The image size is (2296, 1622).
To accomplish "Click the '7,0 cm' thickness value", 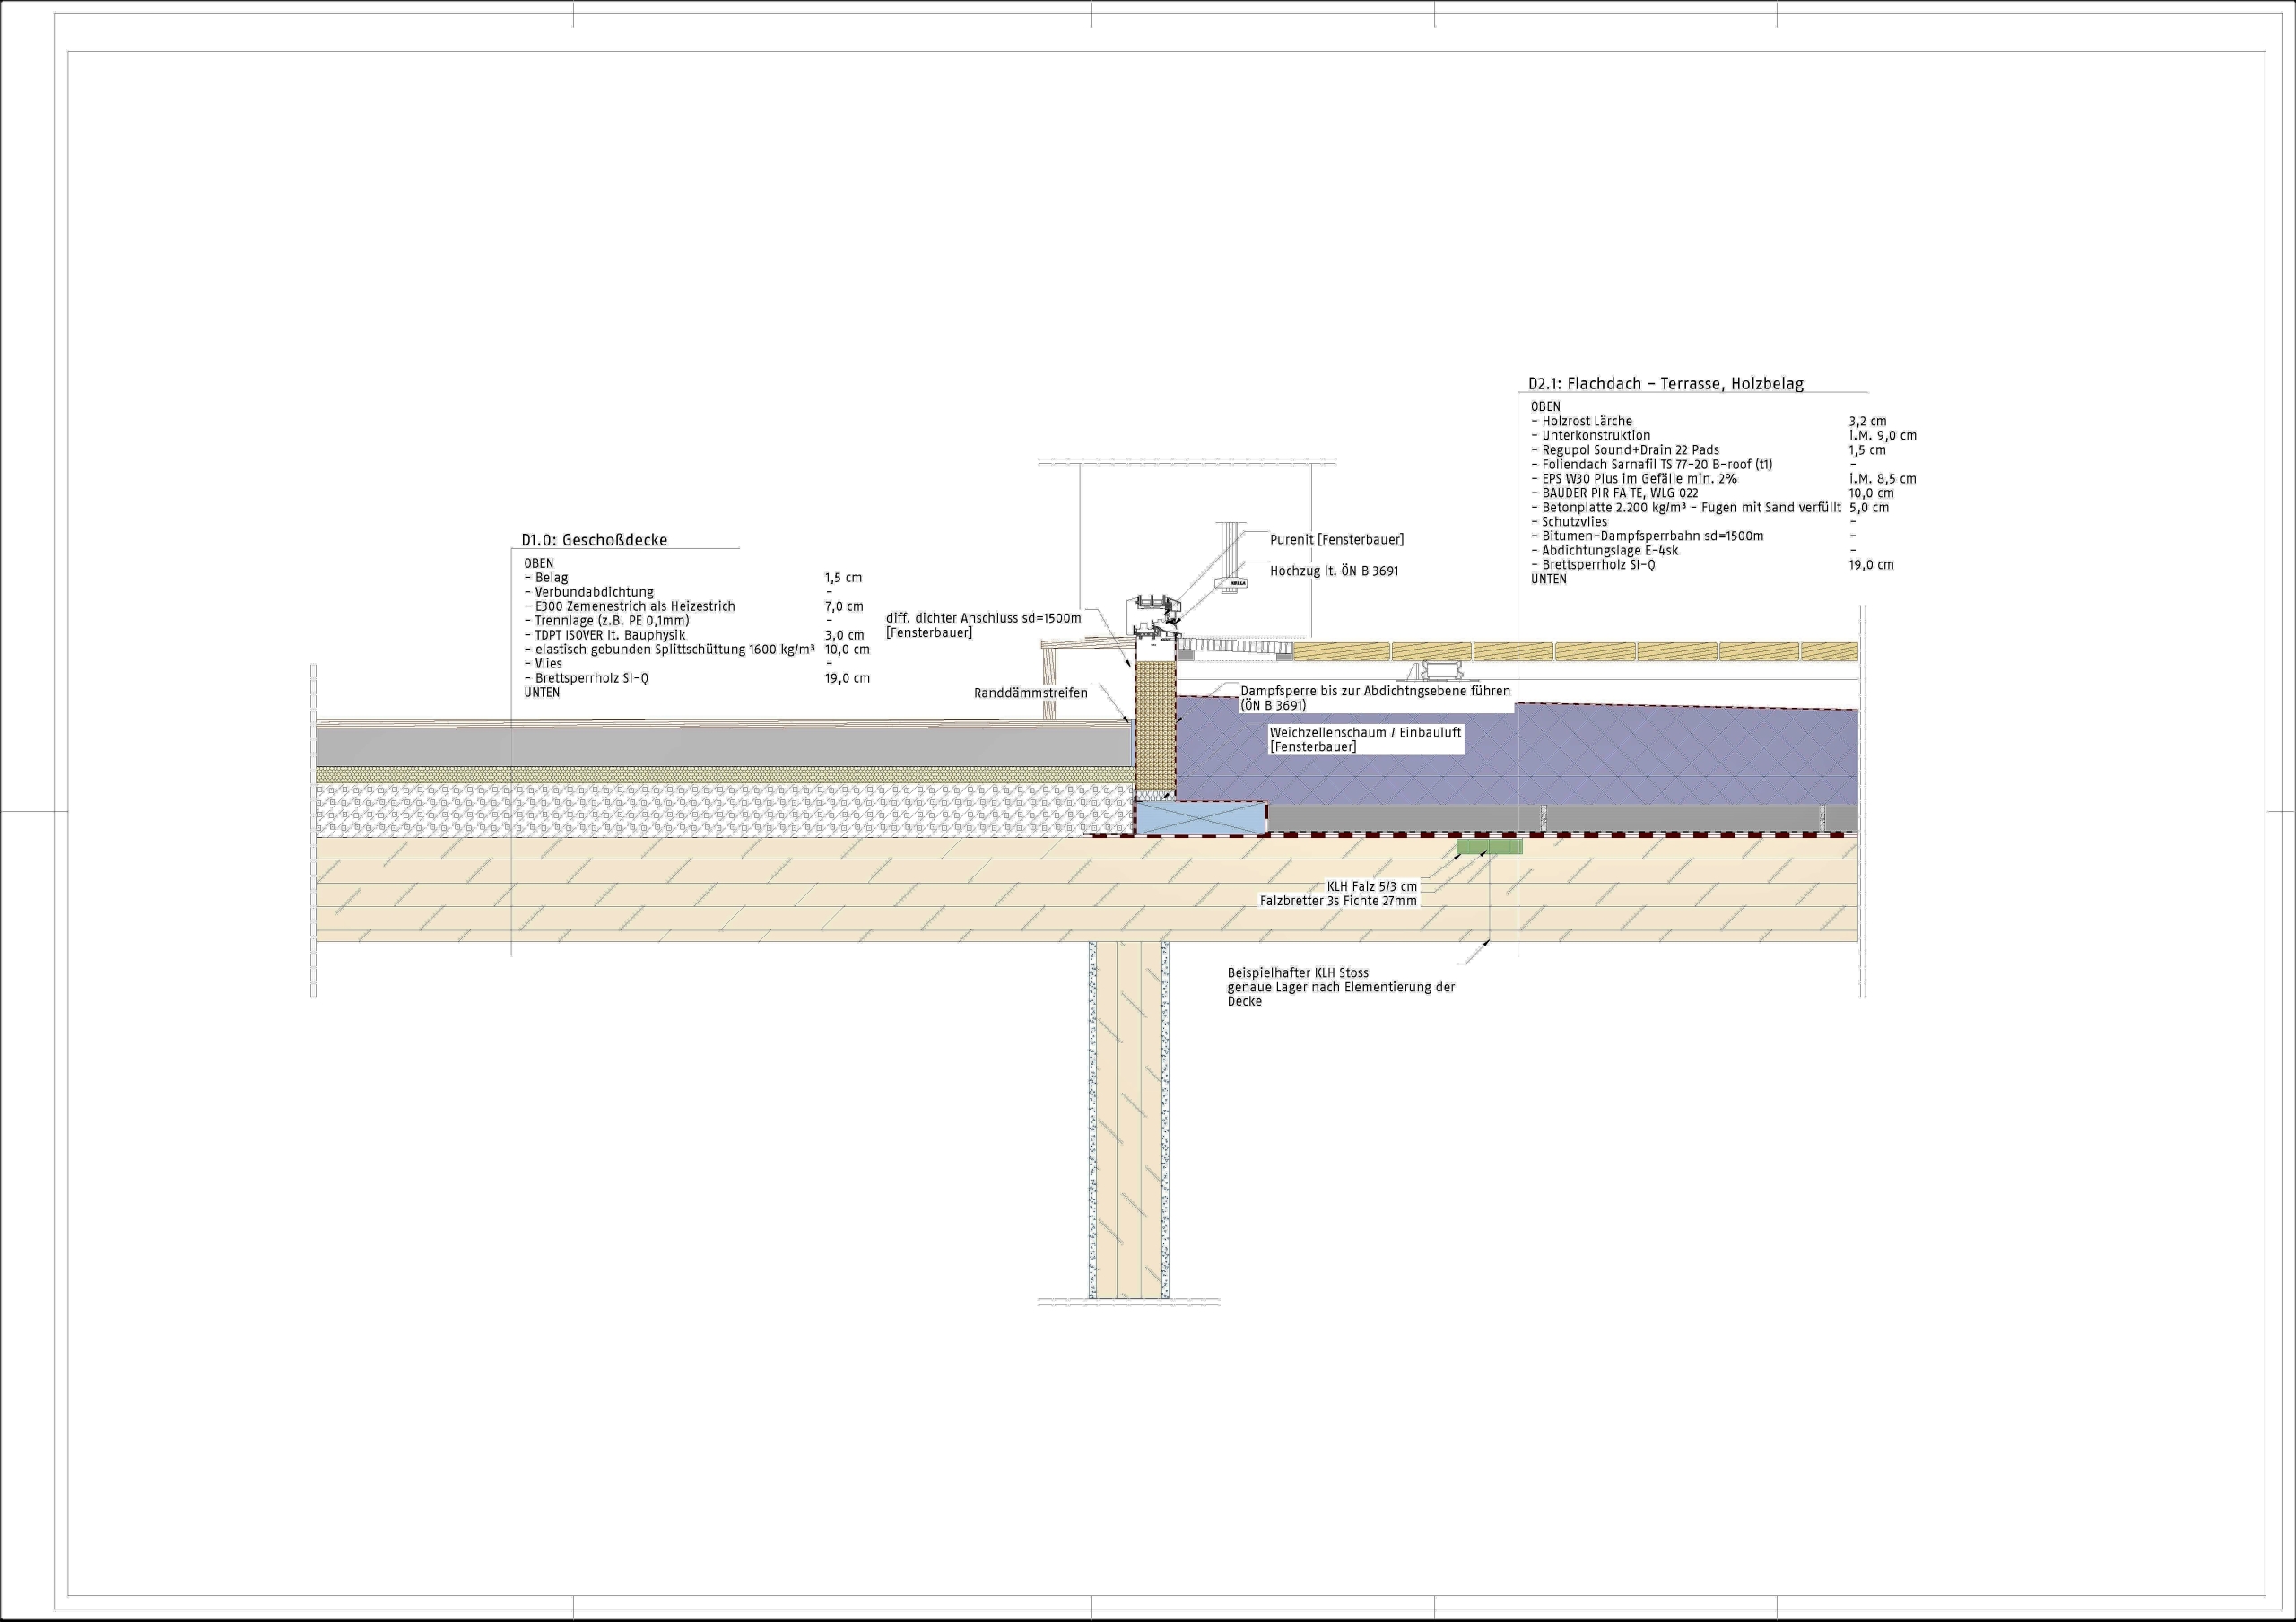I will [x=844, y=606].
